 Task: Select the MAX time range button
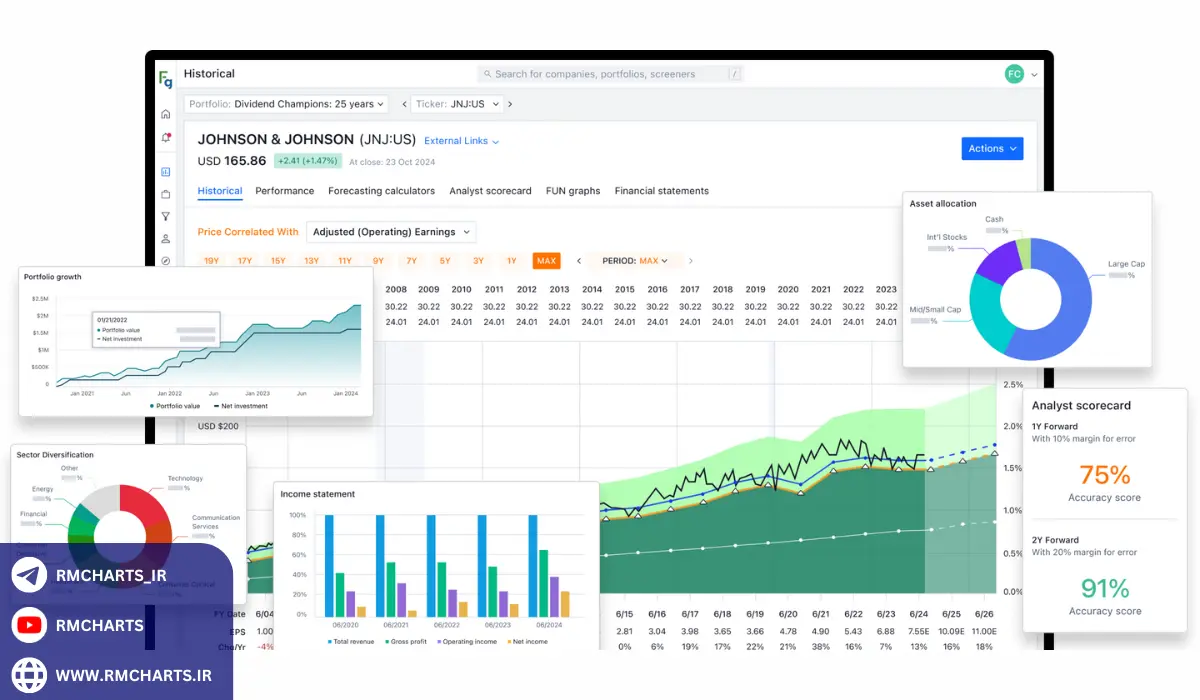[546, 261]
